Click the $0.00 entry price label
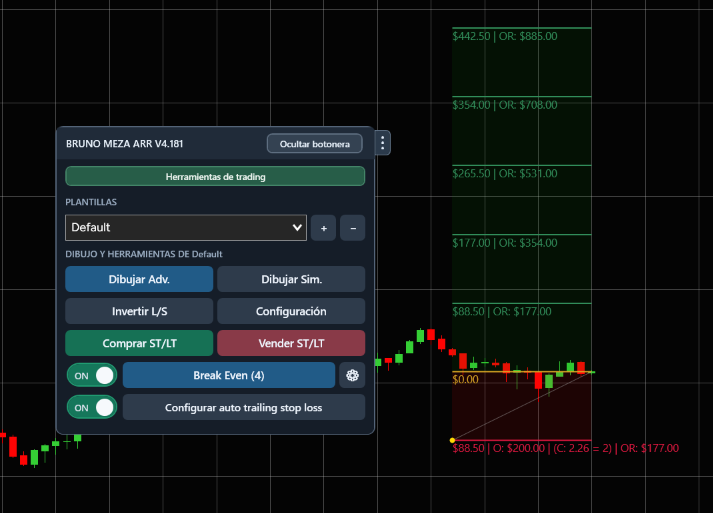The height and width of the screenshot is (513, 713). 465,379
